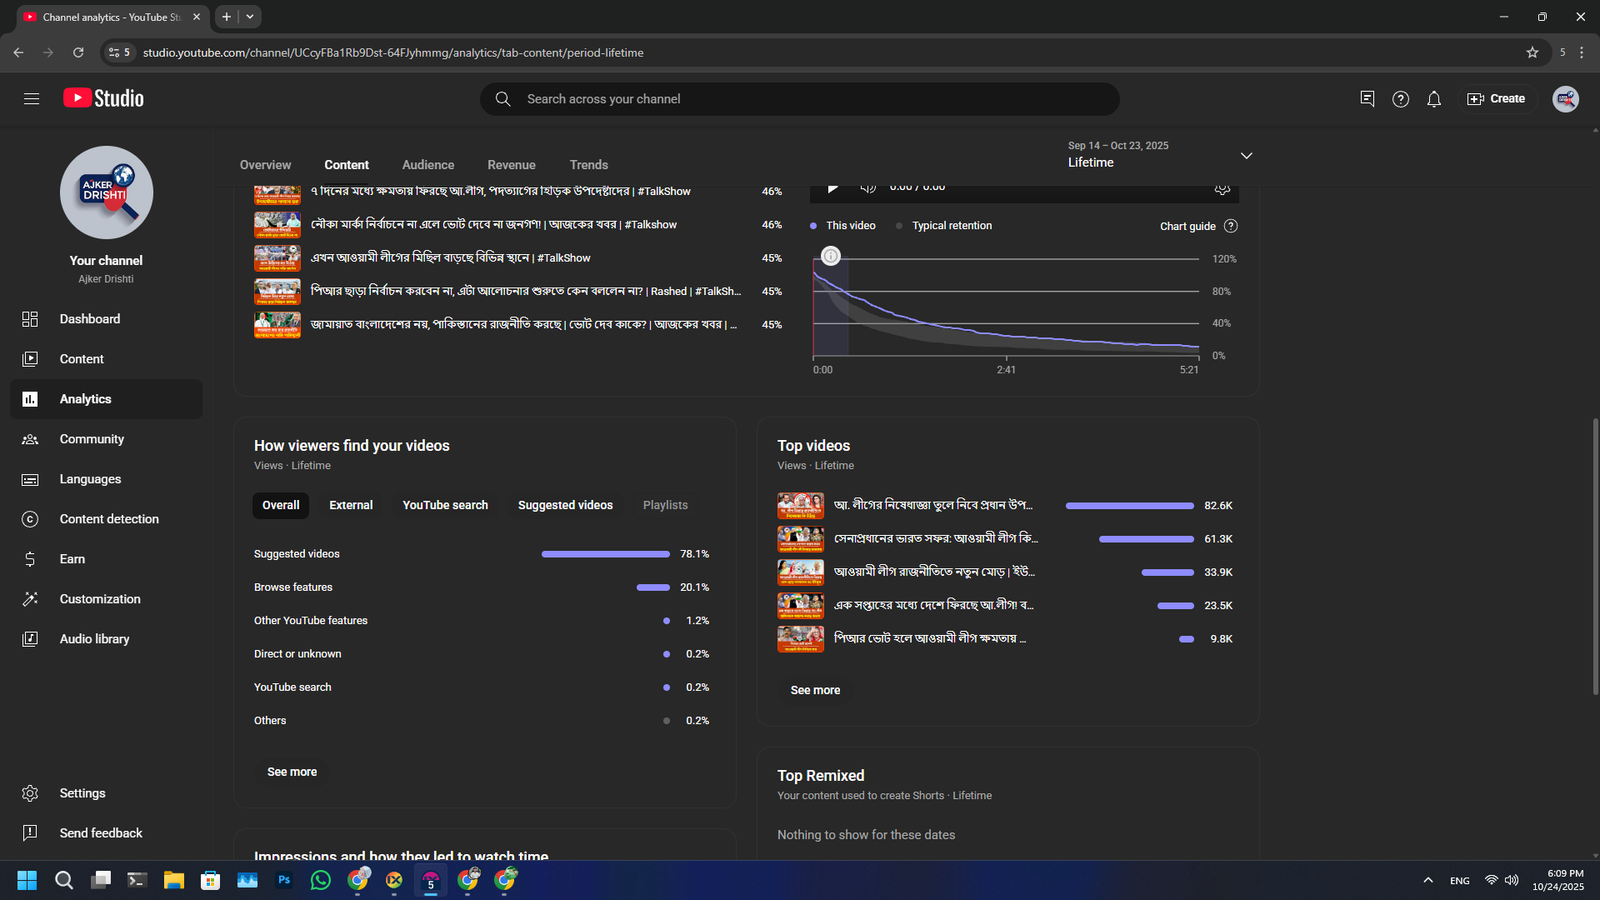Open the notifications bell
The width and height of the screenshot is (1600, 900).
(x=1434, y=99)
